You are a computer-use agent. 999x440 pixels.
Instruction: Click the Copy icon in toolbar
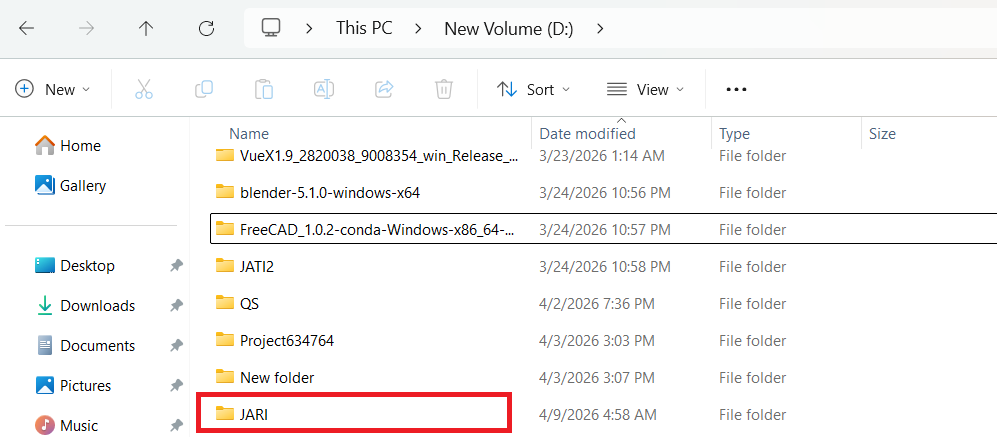pos(204,89)
